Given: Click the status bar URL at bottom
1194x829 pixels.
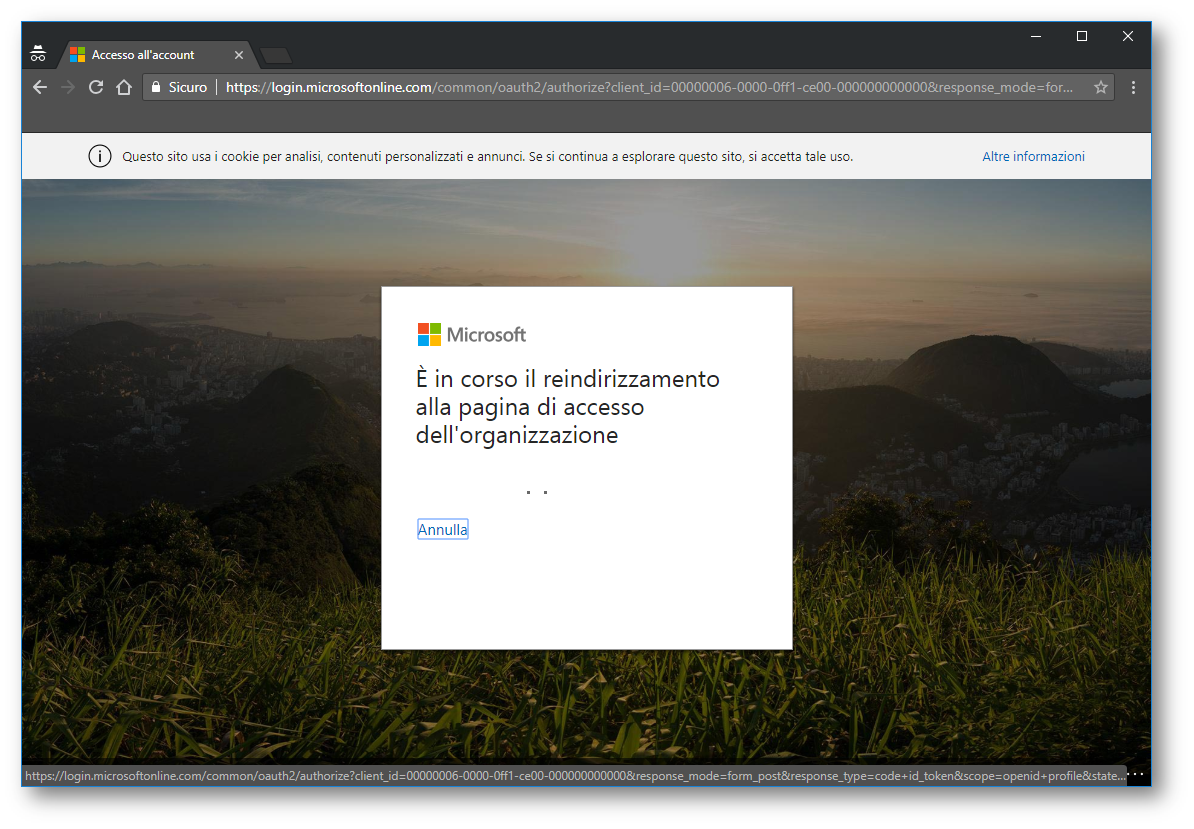Looking at the screenshot, I should (576, 776).
